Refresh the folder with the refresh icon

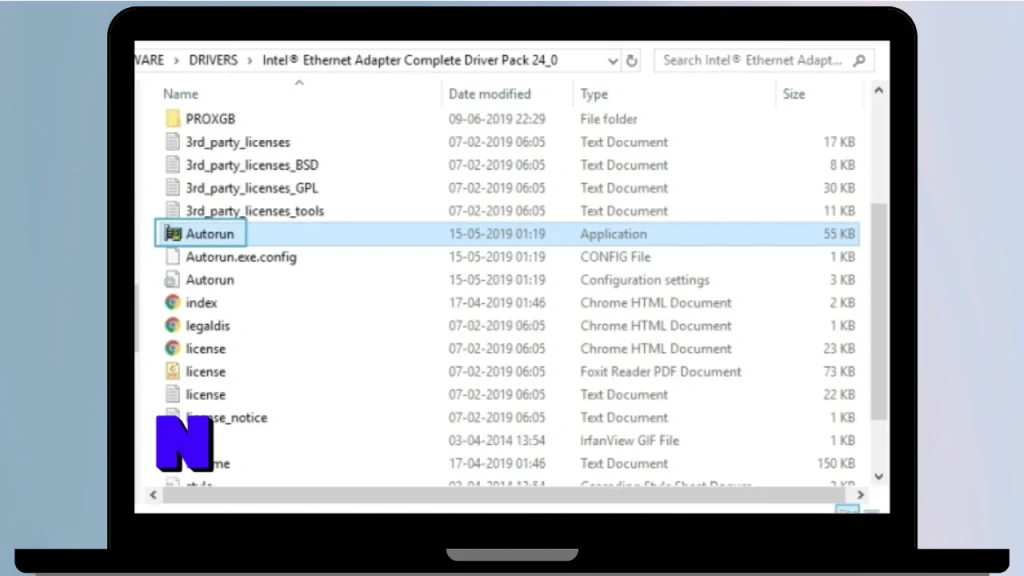[x=632, y=61]
